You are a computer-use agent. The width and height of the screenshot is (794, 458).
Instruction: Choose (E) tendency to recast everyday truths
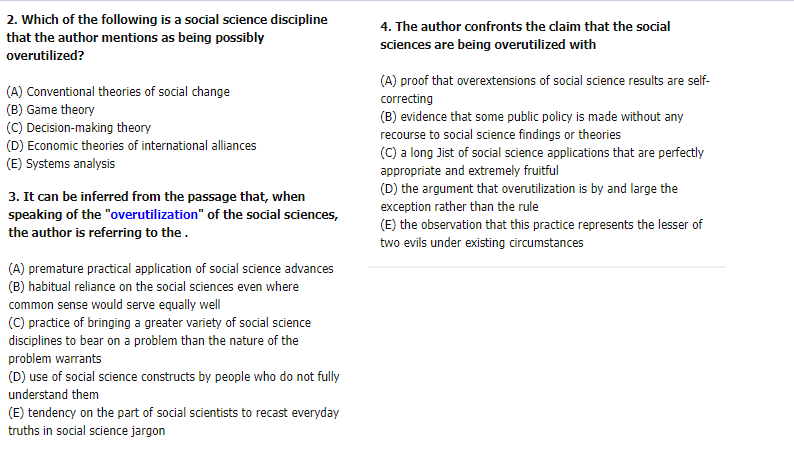coord(173,413)
